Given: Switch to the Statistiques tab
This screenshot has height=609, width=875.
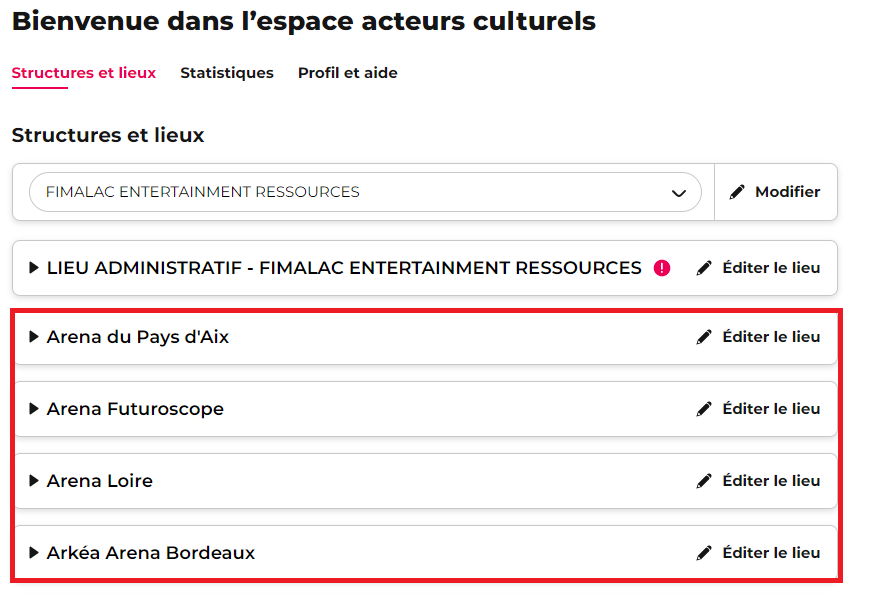Looking at the screenshot, I should 227,73.
